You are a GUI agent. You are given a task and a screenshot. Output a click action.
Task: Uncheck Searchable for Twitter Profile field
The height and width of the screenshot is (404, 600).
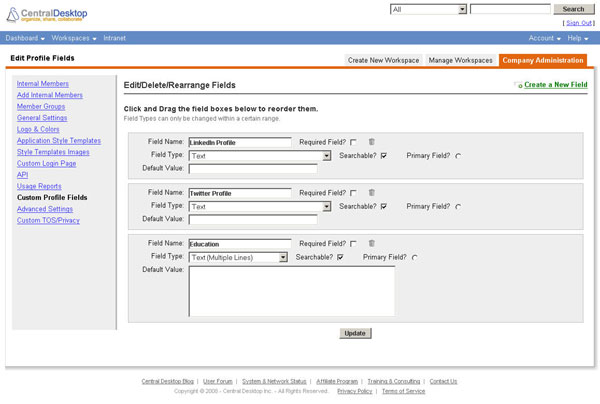pyautogui.click(x=383, y=206)
